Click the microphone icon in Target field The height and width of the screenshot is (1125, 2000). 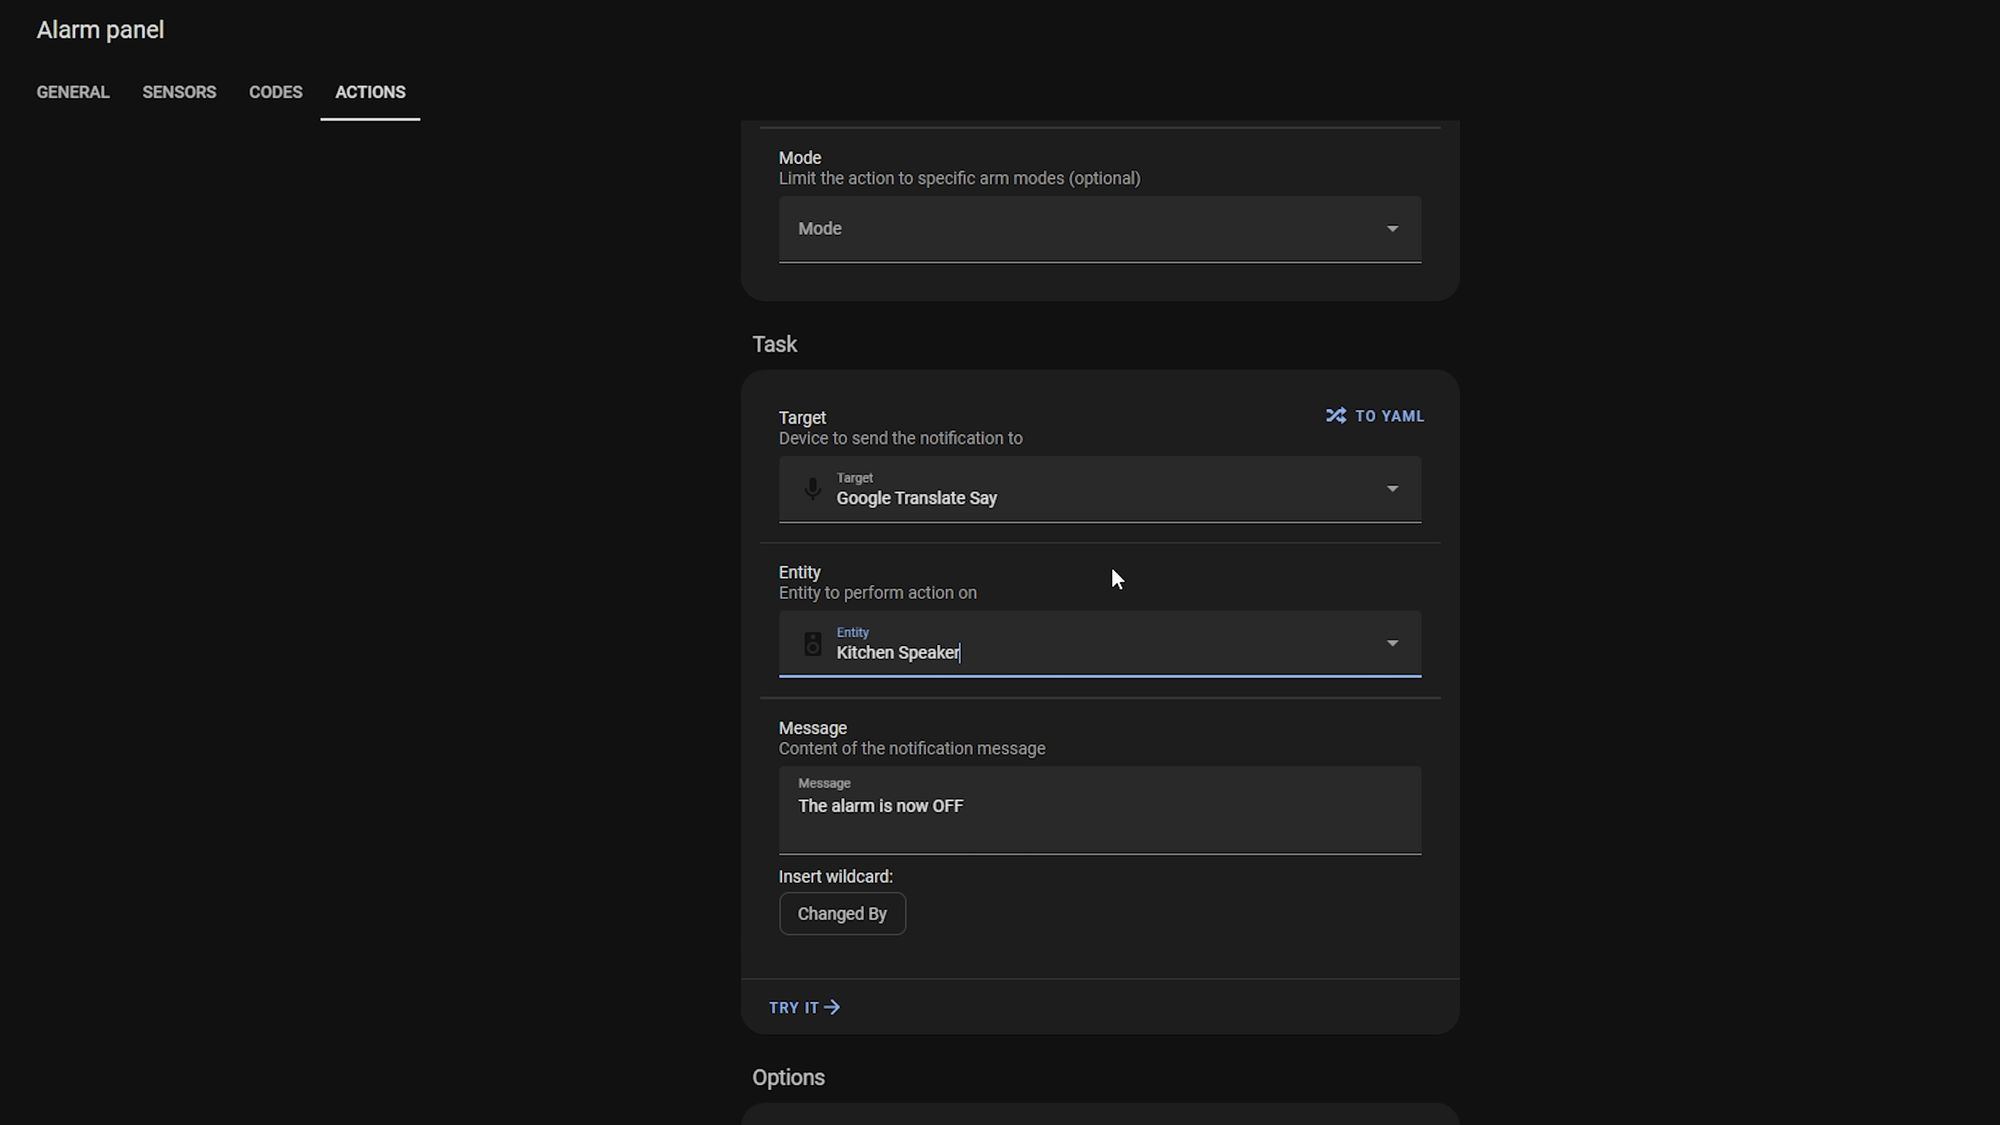[x=810, y=489]
